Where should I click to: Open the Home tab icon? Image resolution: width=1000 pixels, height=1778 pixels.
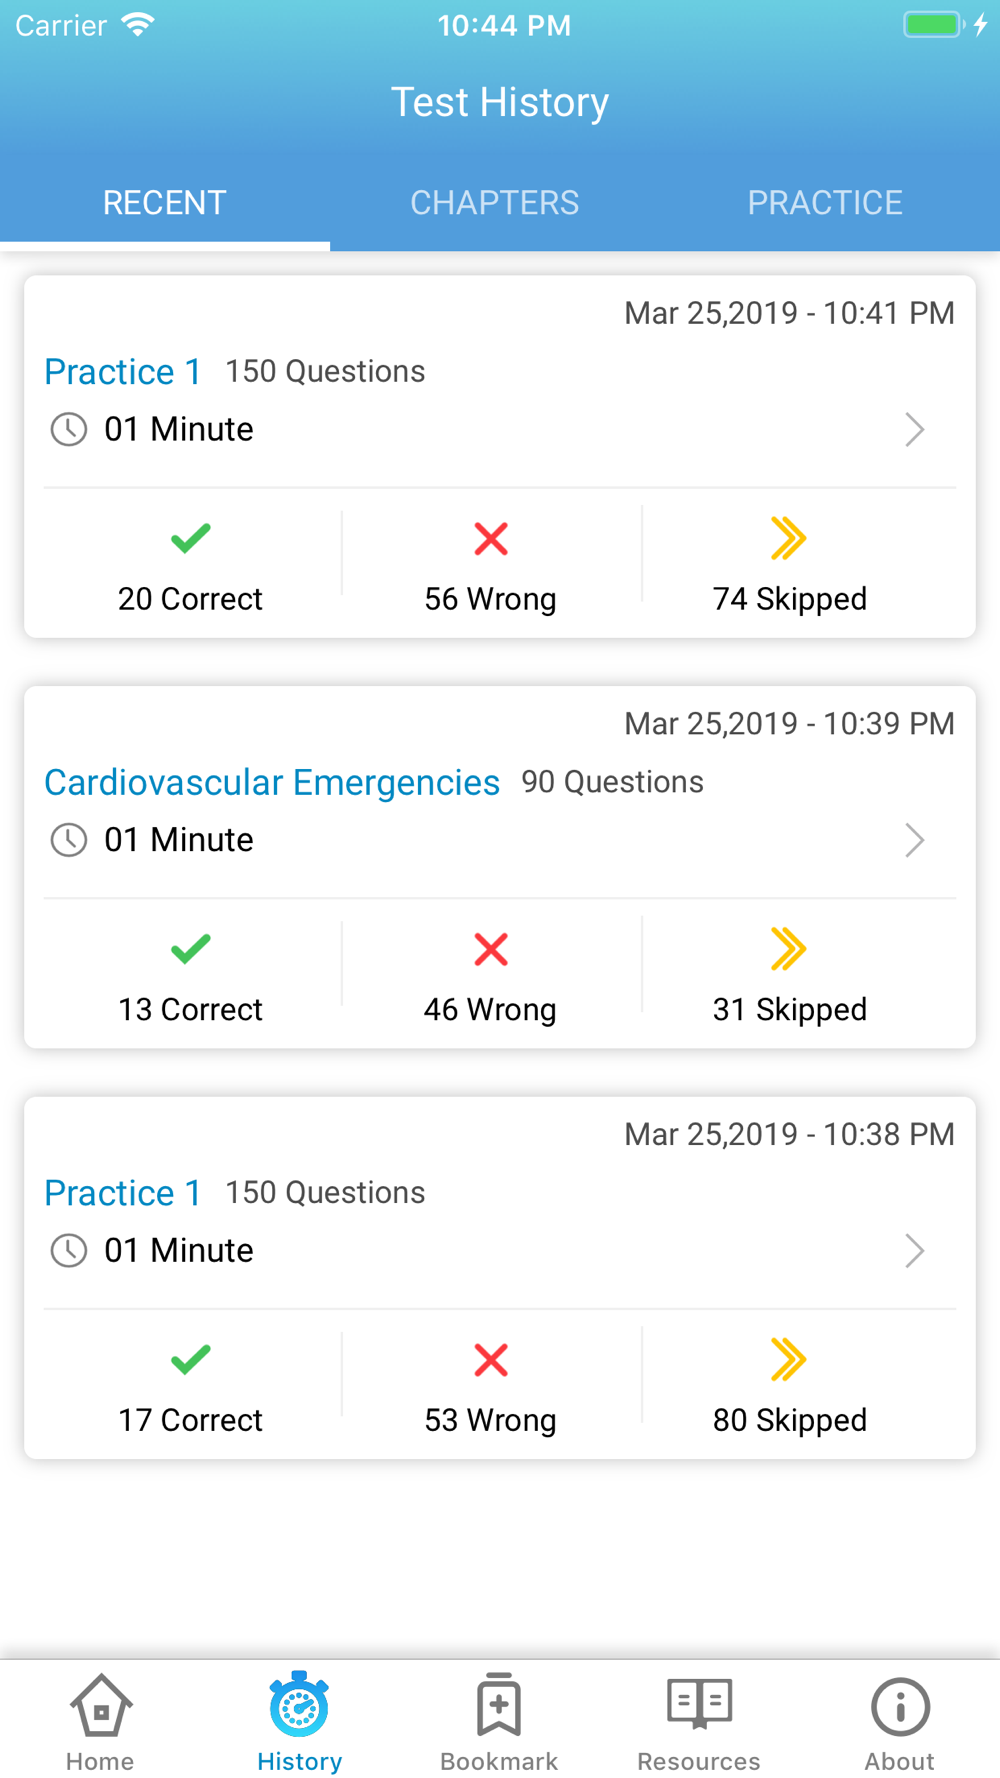pyautogui.click(x=100, y=1706)
